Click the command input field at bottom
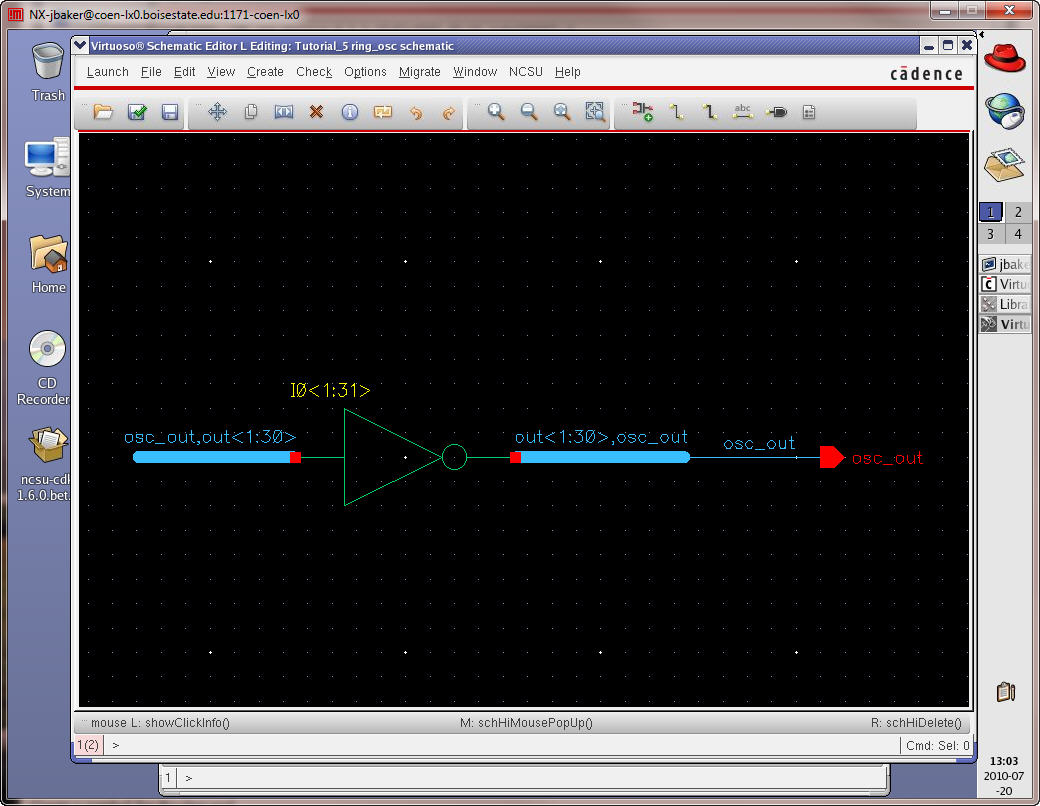Image resolution: width=1040 pixels, height=806 pixels. pyautogui.click(x=500, y=745)
